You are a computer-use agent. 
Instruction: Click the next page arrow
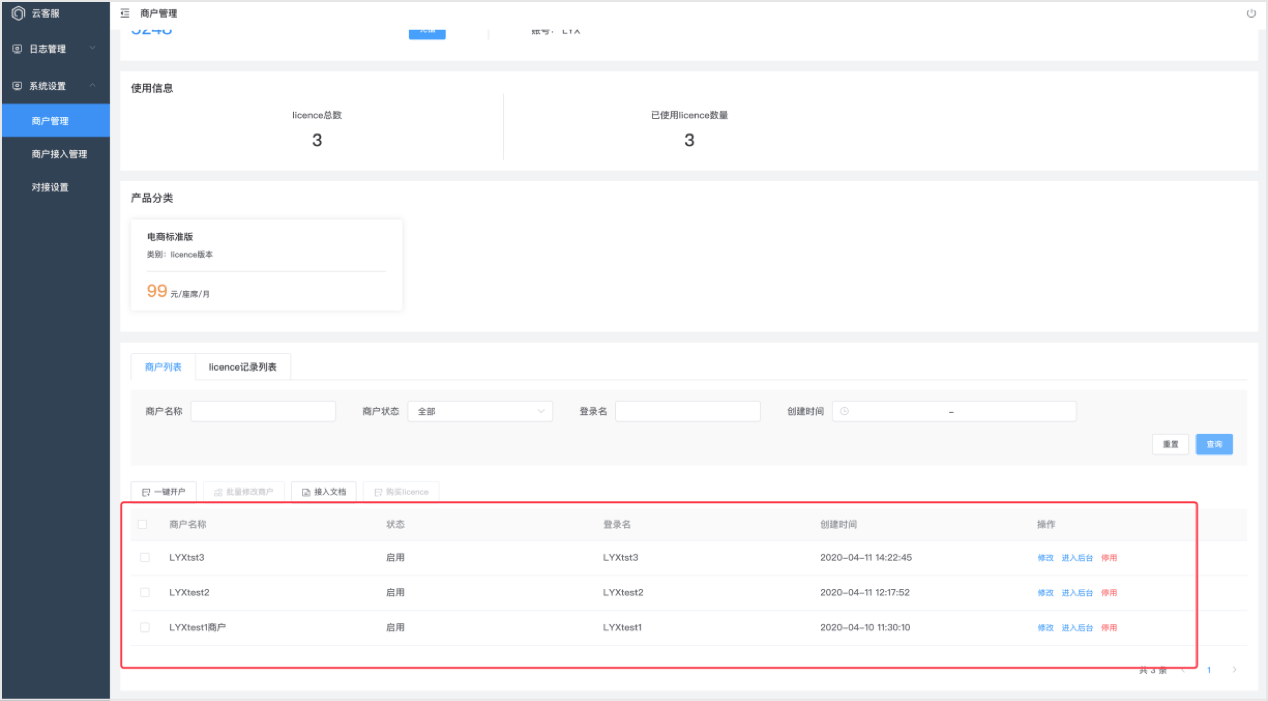point(1234,670)
